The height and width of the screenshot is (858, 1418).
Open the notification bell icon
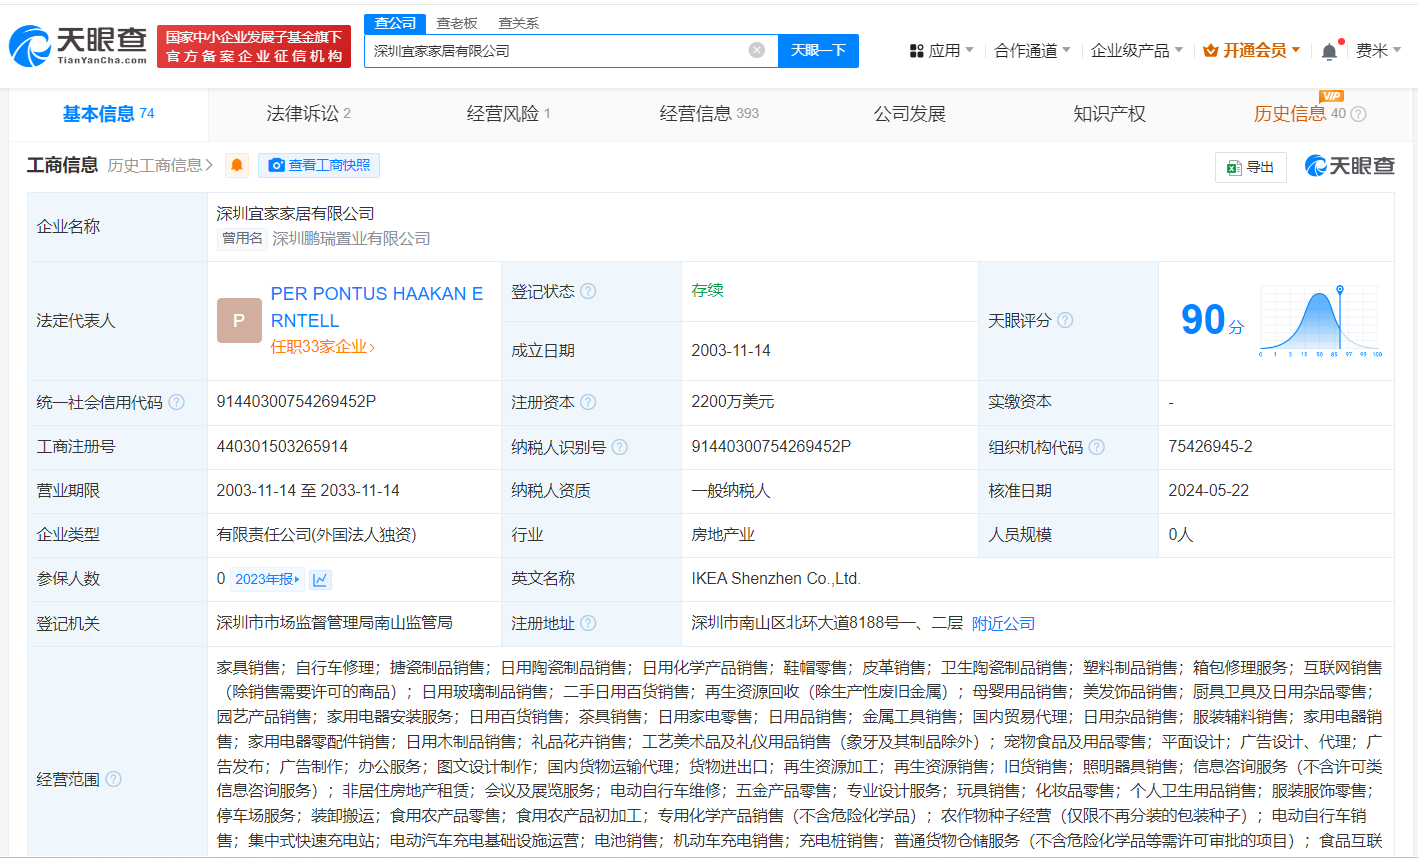(1329, 51)
